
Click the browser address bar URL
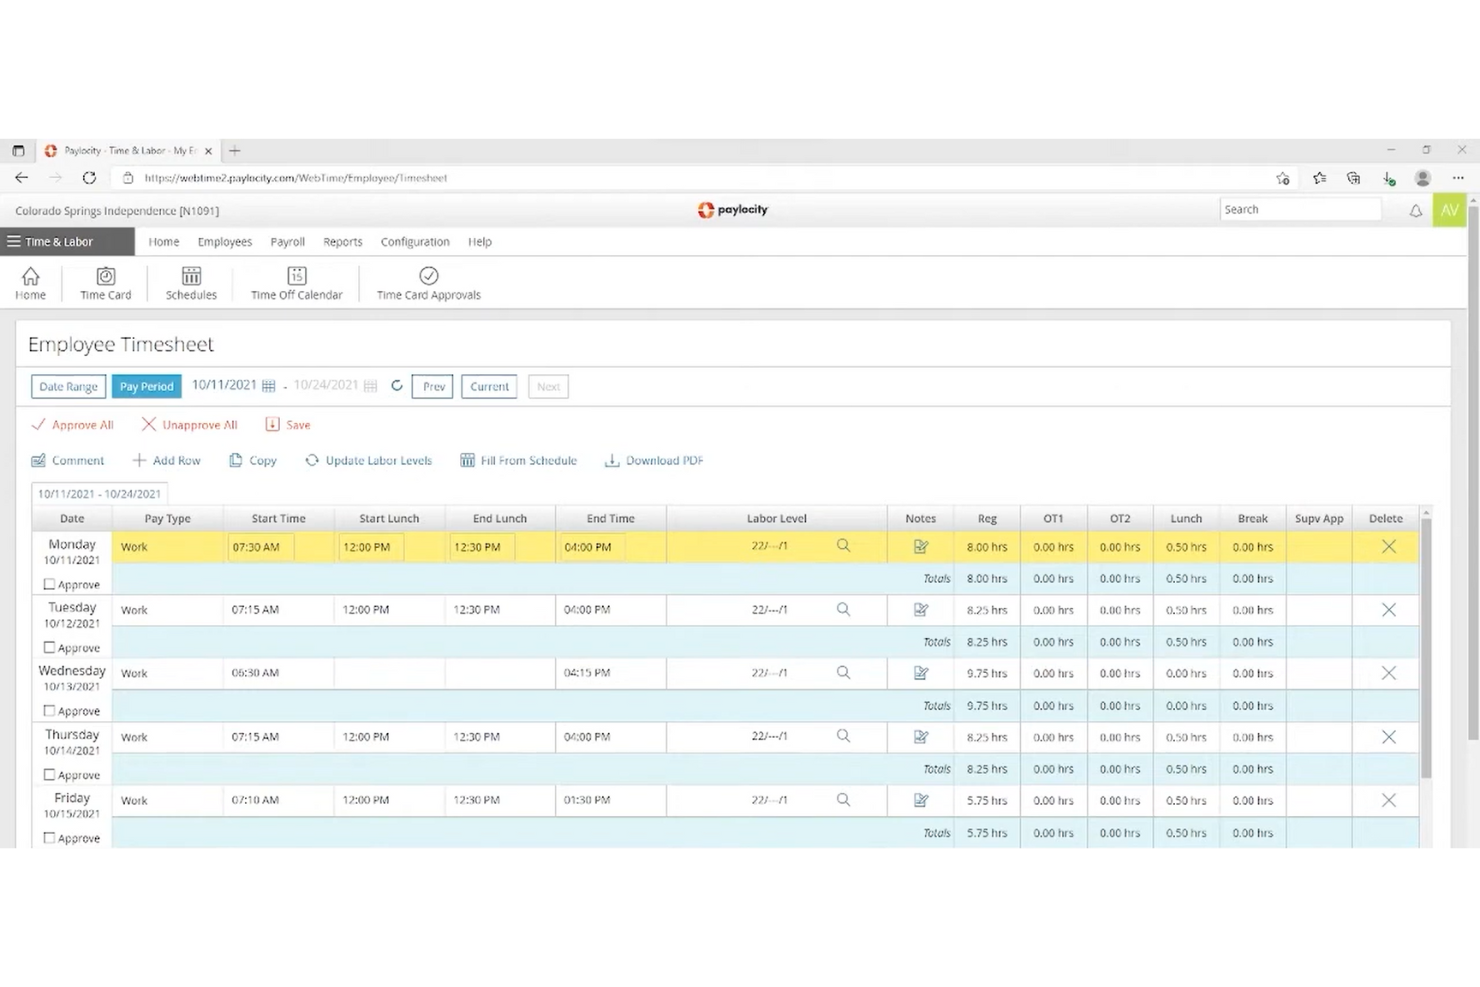coord(296,178)
